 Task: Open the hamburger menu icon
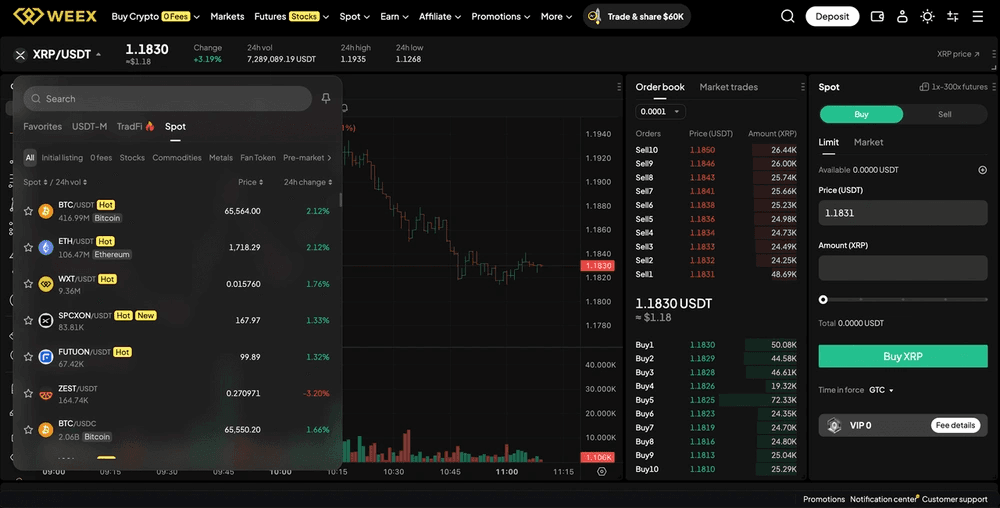[978, 17]
